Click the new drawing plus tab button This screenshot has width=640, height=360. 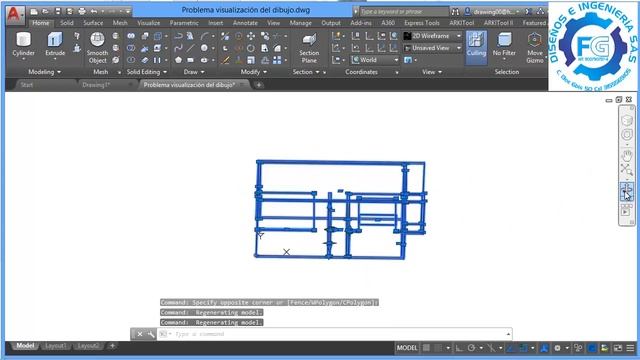tap(259, 85)
